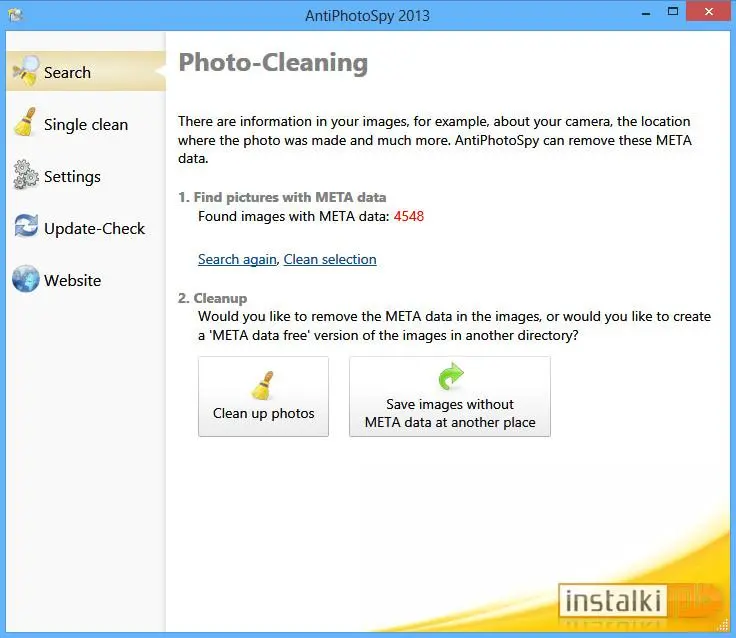Click the resize grip in window corner
Image resolution: width=736 pixels, height=638 pixels.
723,625
